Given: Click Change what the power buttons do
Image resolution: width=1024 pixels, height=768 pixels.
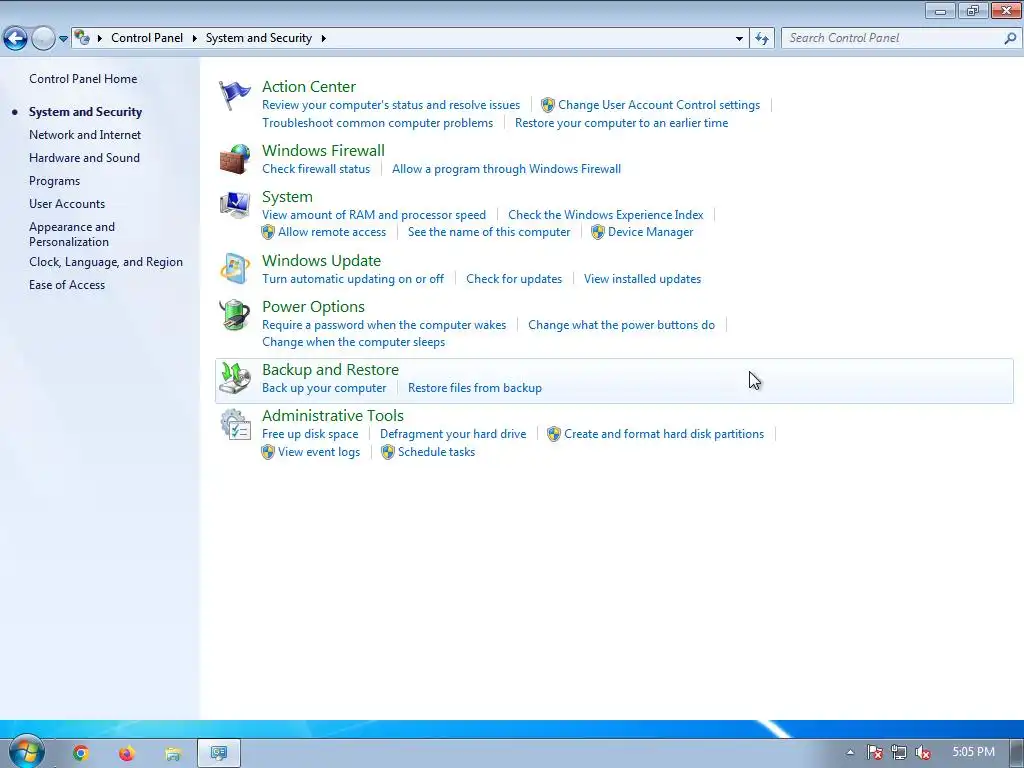Looking at the screenshot, I should 621,325.
